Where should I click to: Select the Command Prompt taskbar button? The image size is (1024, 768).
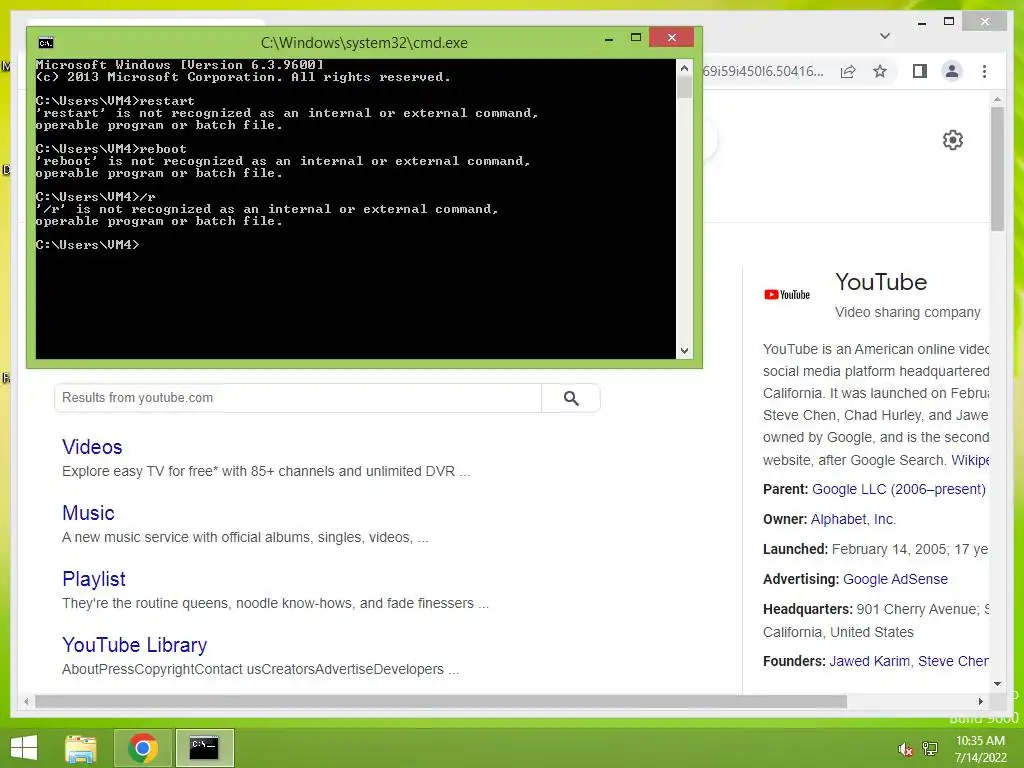pyautogui.click(x=204, y=748)
